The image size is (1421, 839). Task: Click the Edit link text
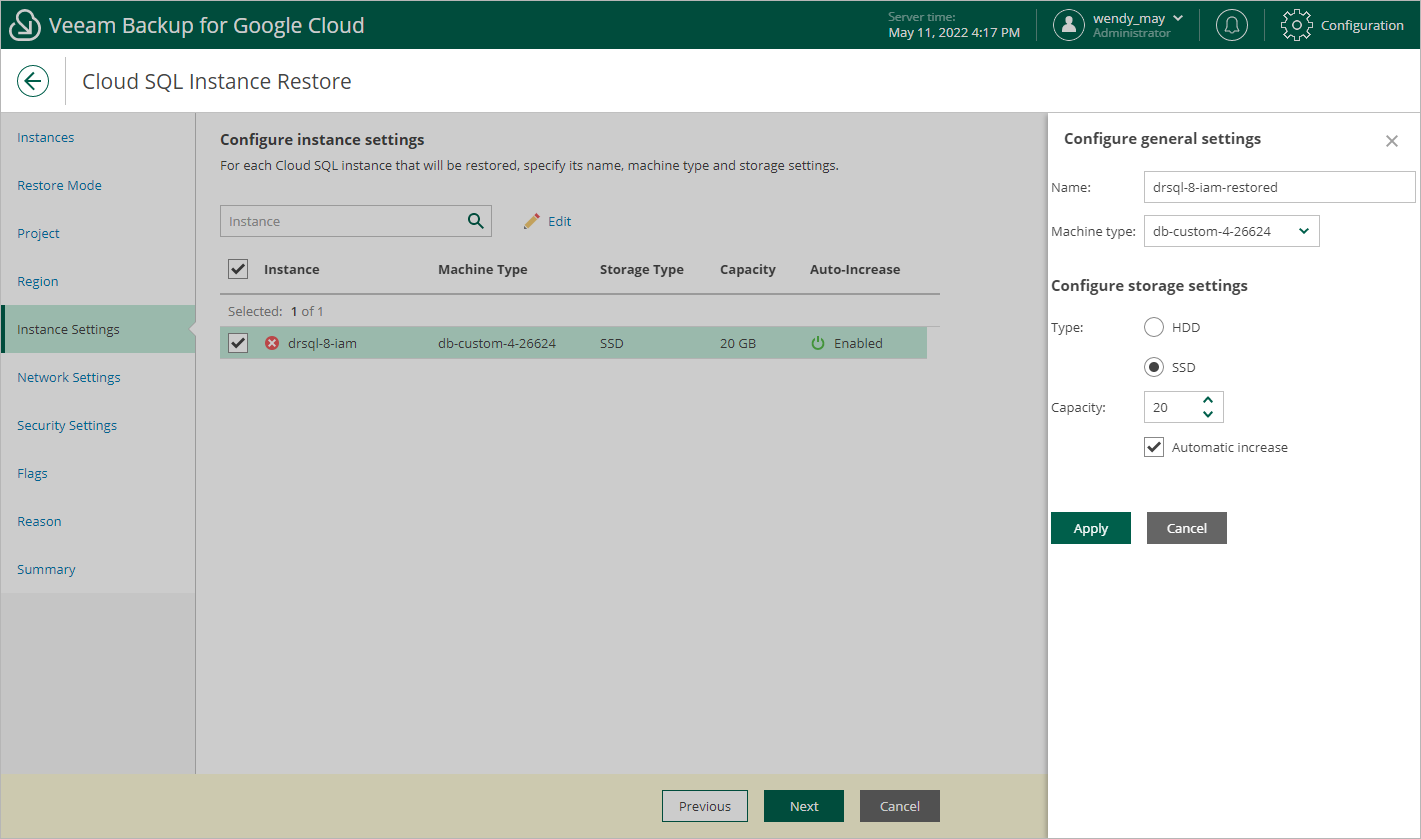560,221
